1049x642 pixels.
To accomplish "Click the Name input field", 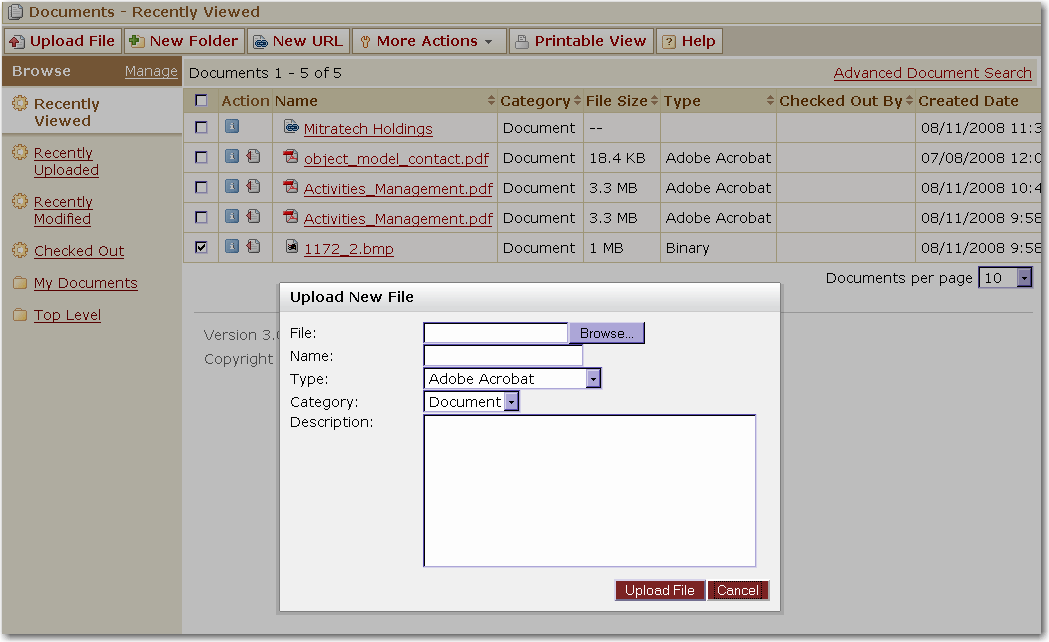I will (x=503, y=356).
